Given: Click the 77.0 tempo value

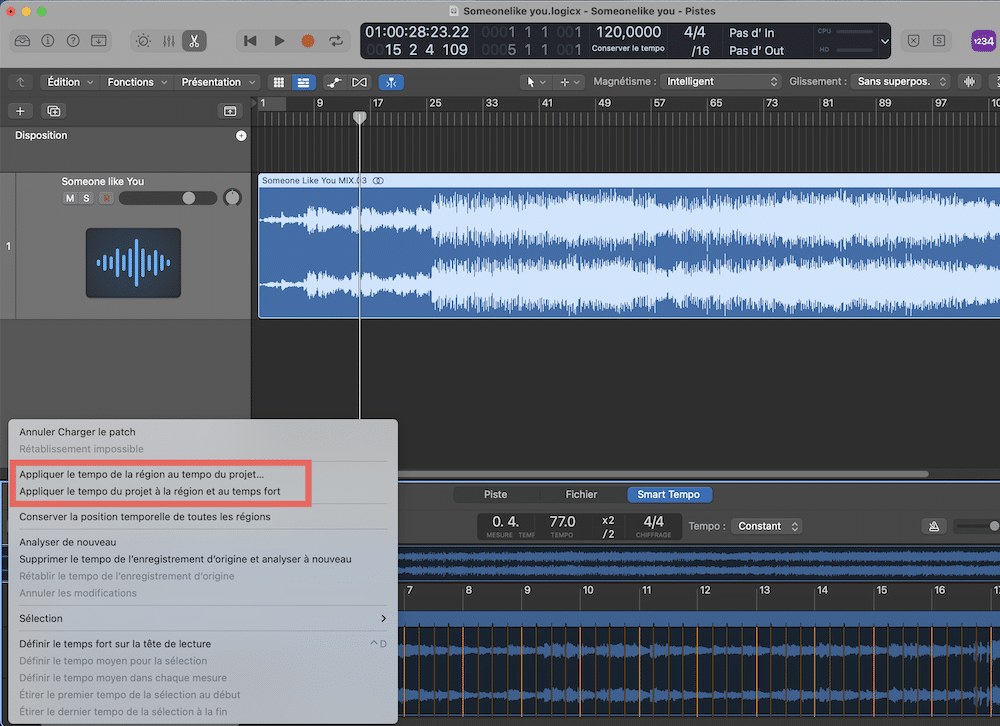Looking at the screenshot, I should (562, 522).
